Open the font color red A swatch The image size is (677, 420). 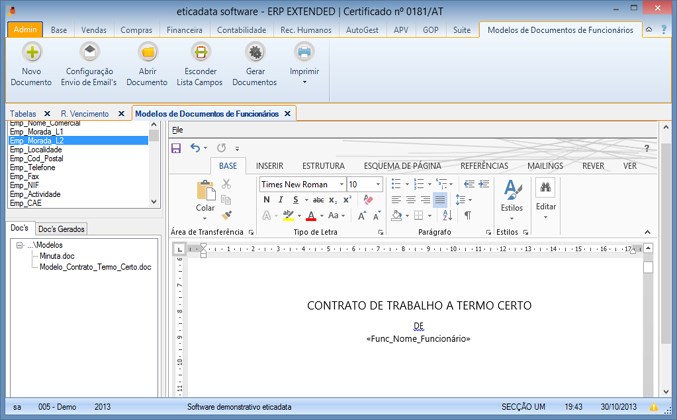tap(312, 215)
